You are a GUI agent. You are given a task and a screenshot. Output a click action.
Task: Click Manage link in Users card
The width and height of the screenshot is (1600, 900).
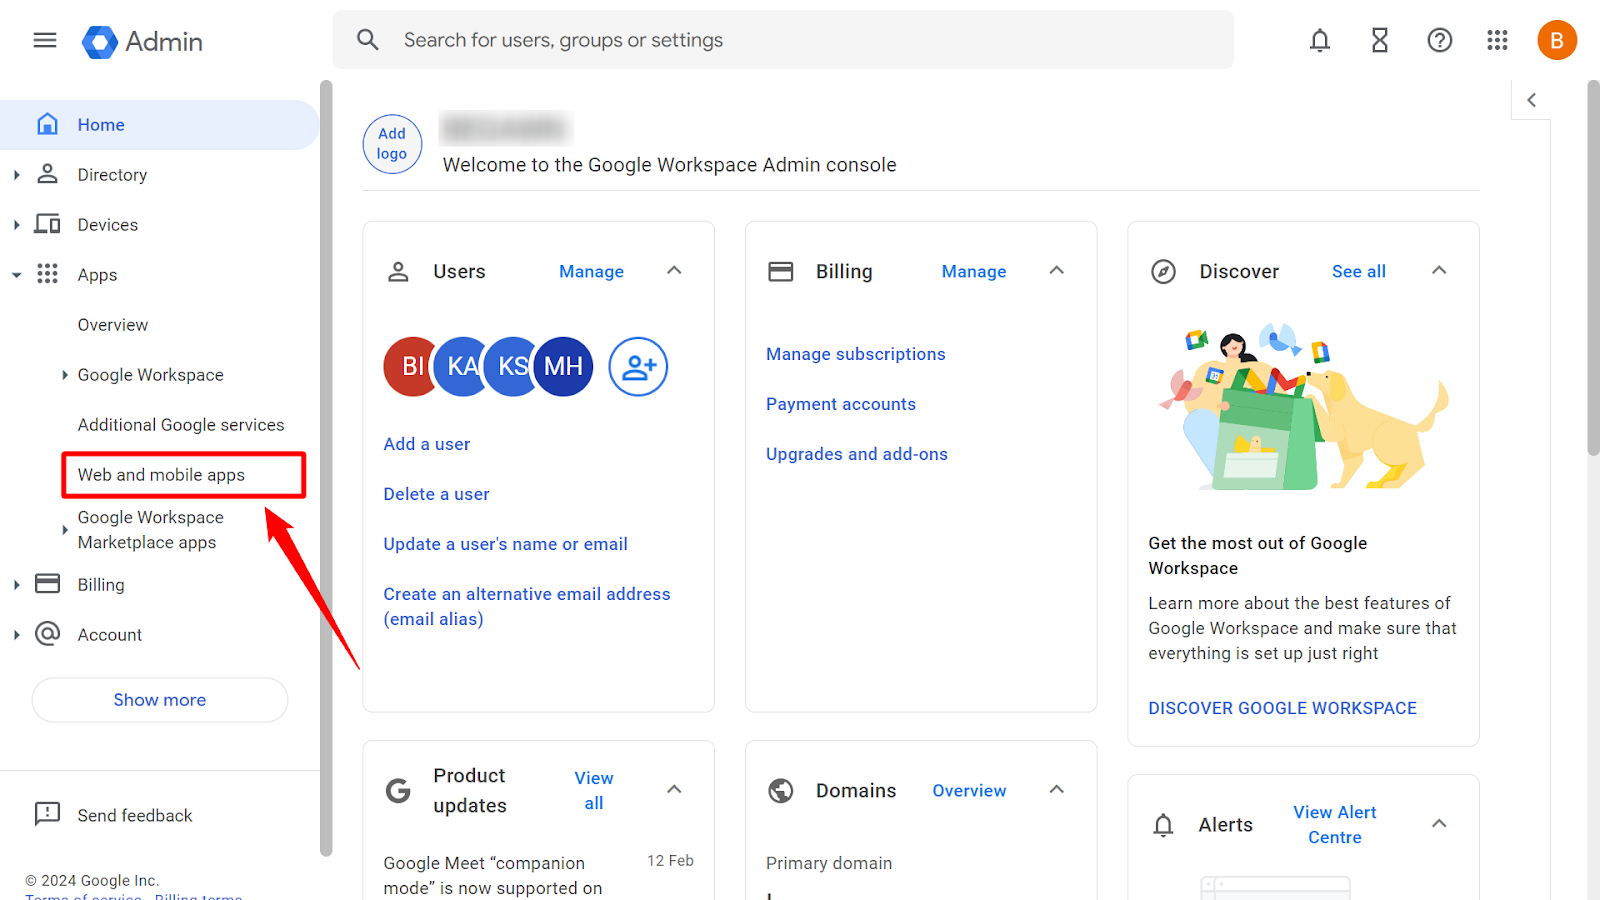[591, 271]
